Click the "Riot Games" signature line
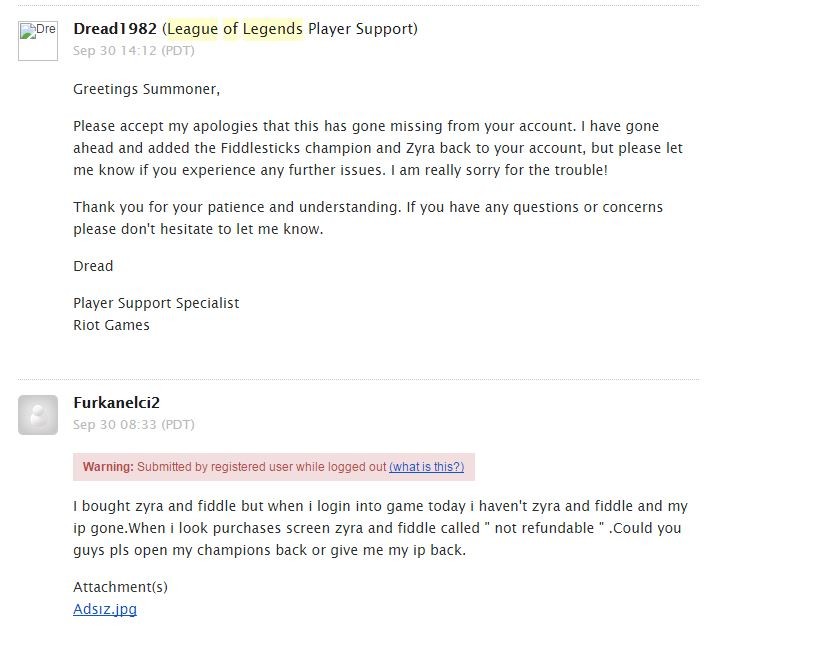835x651 pixels. tap(111, 325)
